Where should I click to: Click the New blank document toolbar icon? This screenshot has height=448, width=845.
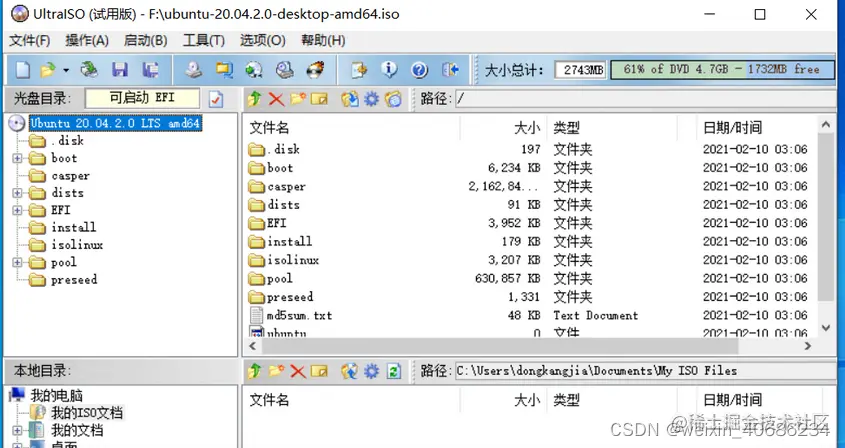click(23, 70)
